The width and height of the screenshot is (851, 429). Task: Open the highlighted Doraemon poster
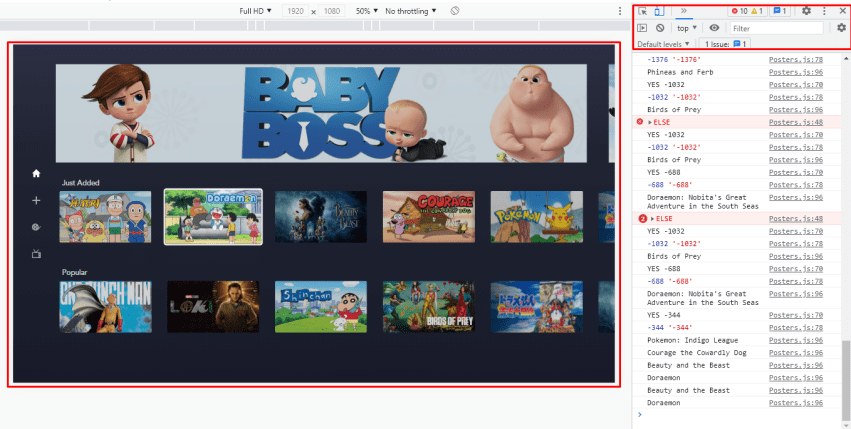213,217
